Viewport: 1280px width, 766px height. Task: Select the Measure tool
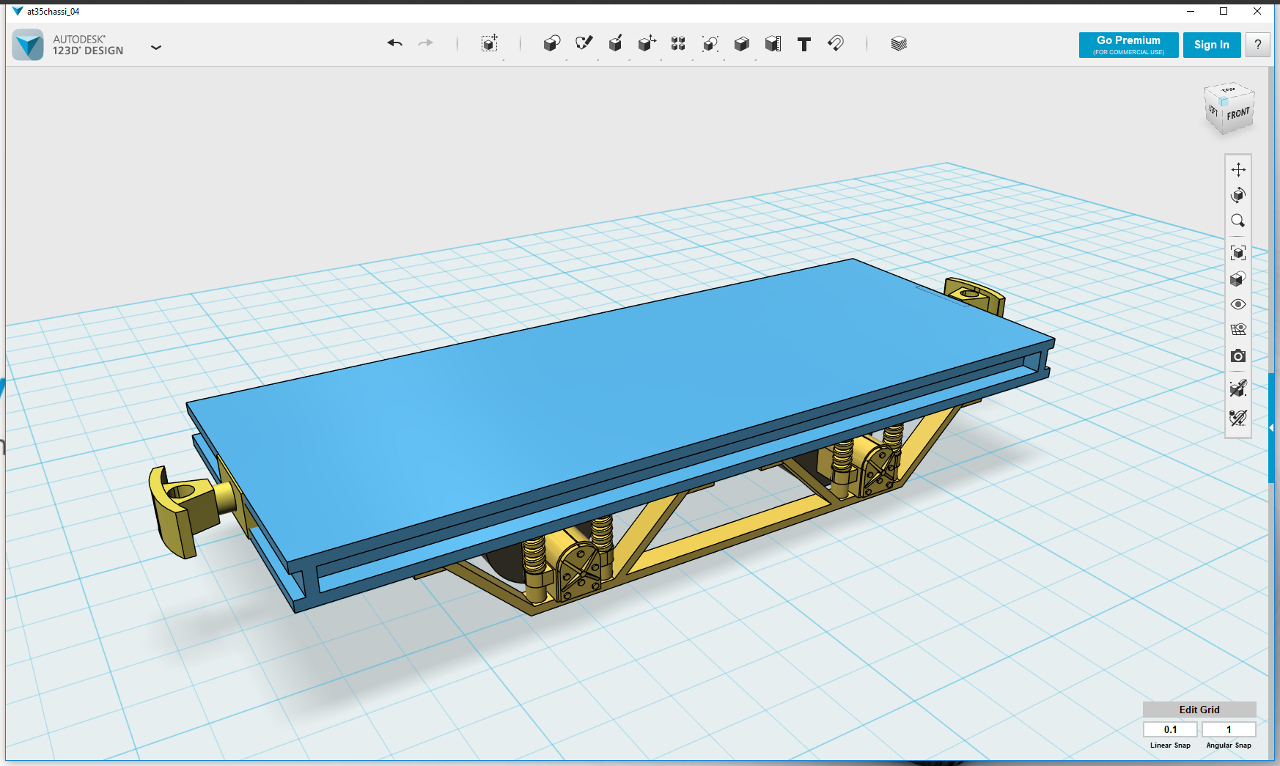[772, 44]
